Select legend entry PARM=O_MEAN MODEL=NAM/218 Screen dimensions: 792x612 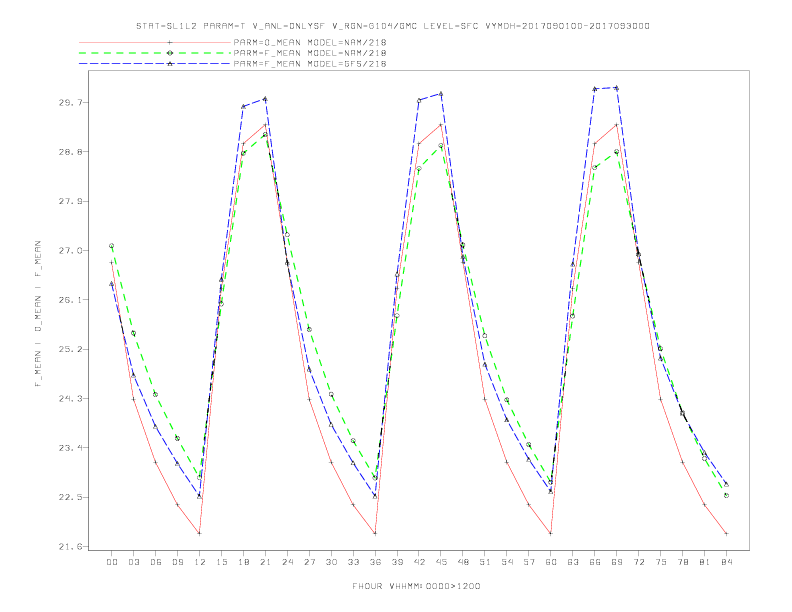click(x=310, y=42)
